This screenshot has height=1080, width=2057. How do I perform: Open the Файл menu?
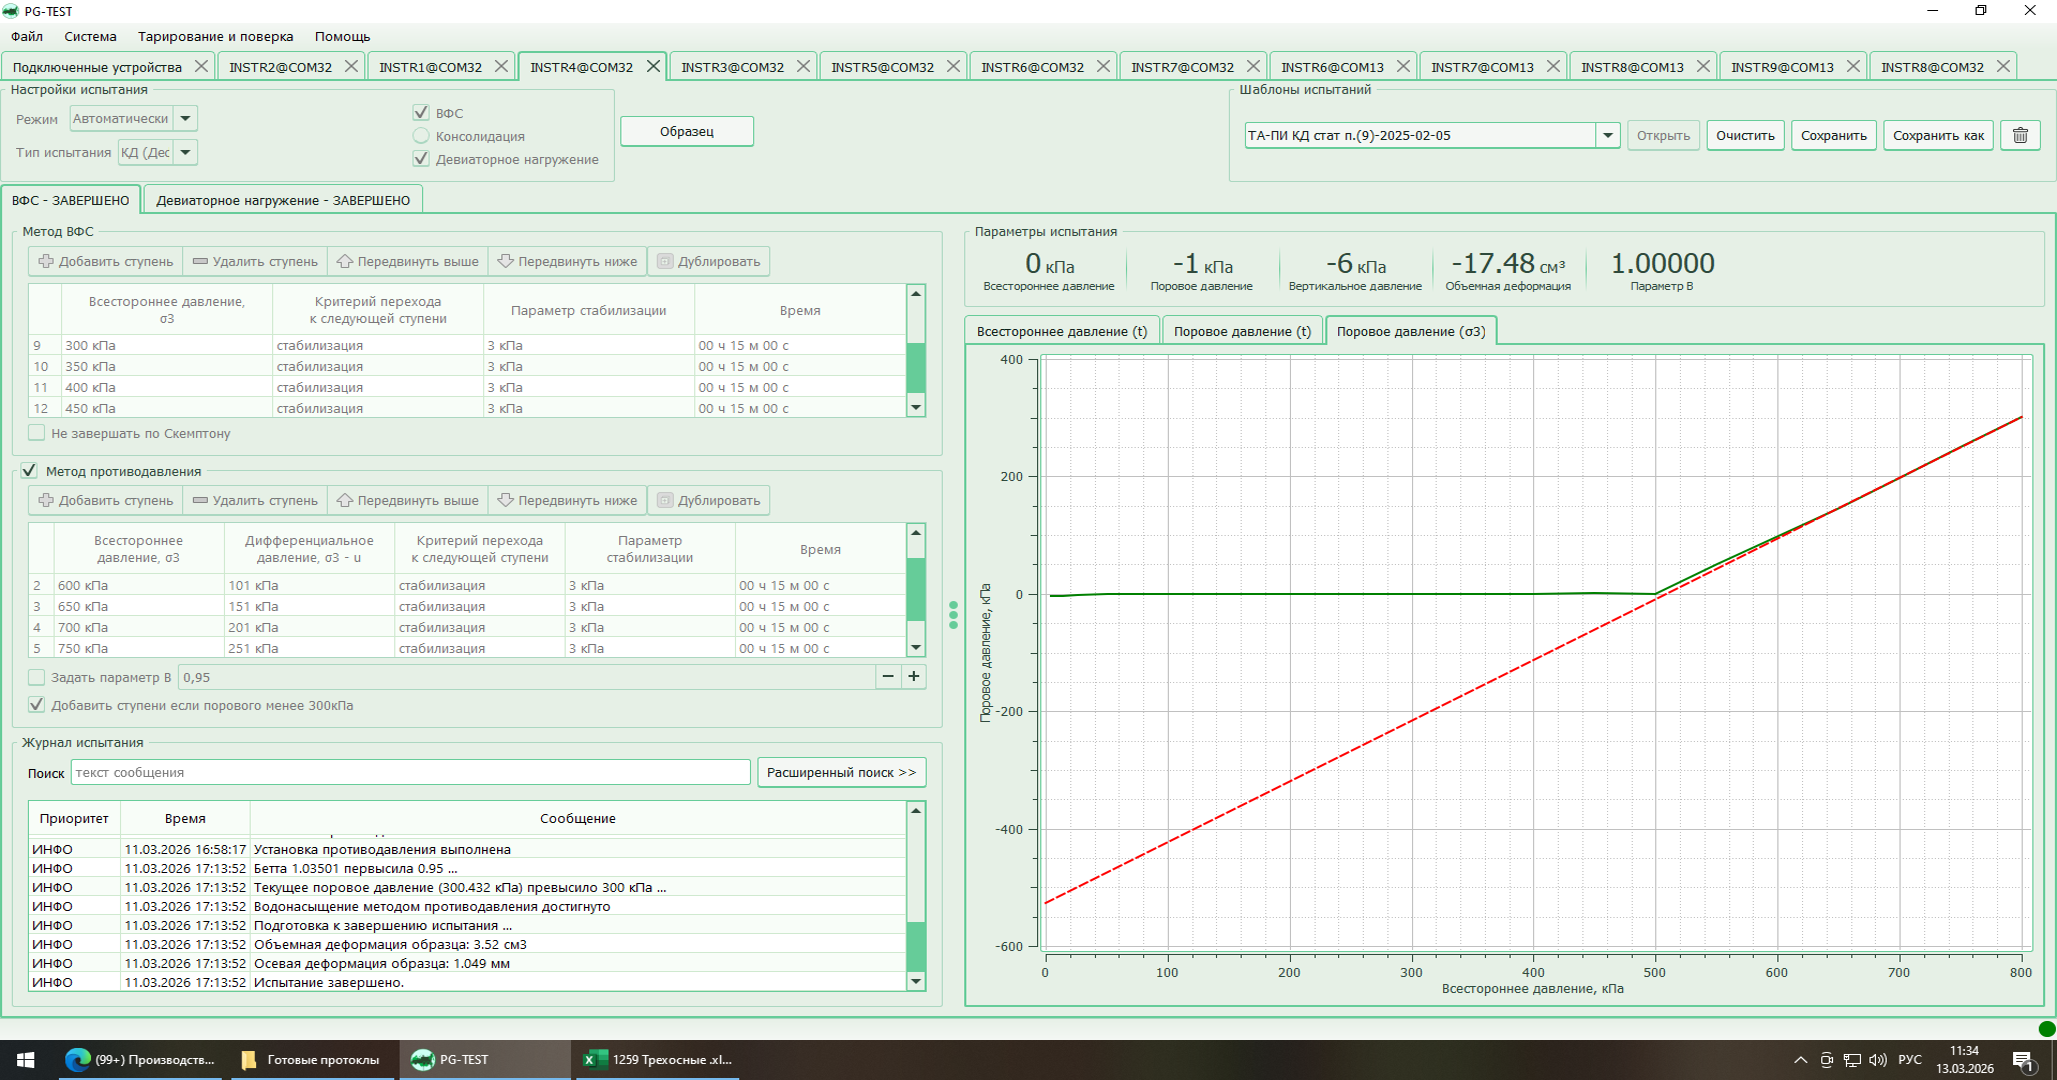click(x=27, y=36)
